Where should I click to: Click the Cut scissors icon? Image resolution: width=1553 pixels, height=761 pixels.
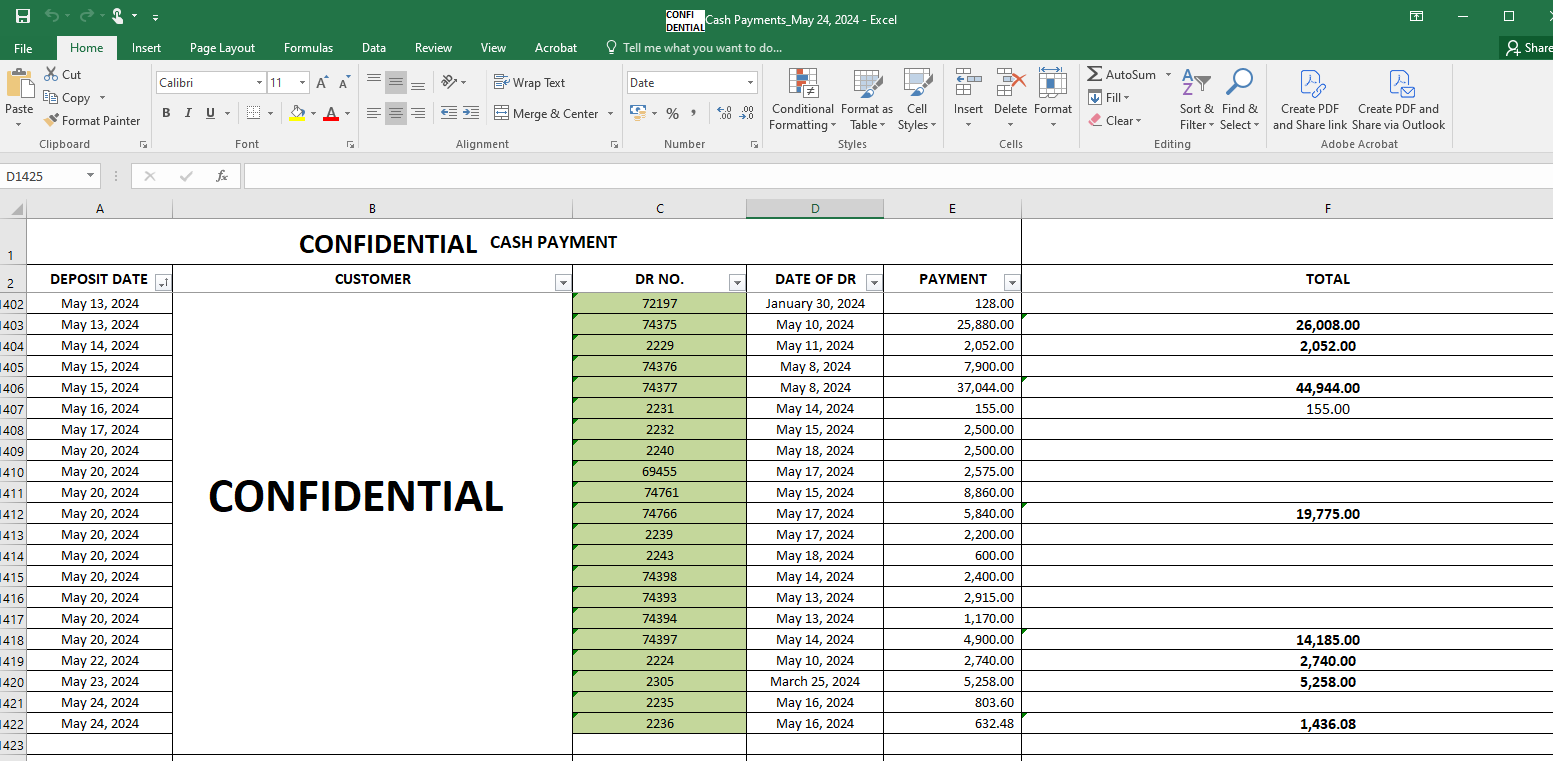click(x=51, y=74)
